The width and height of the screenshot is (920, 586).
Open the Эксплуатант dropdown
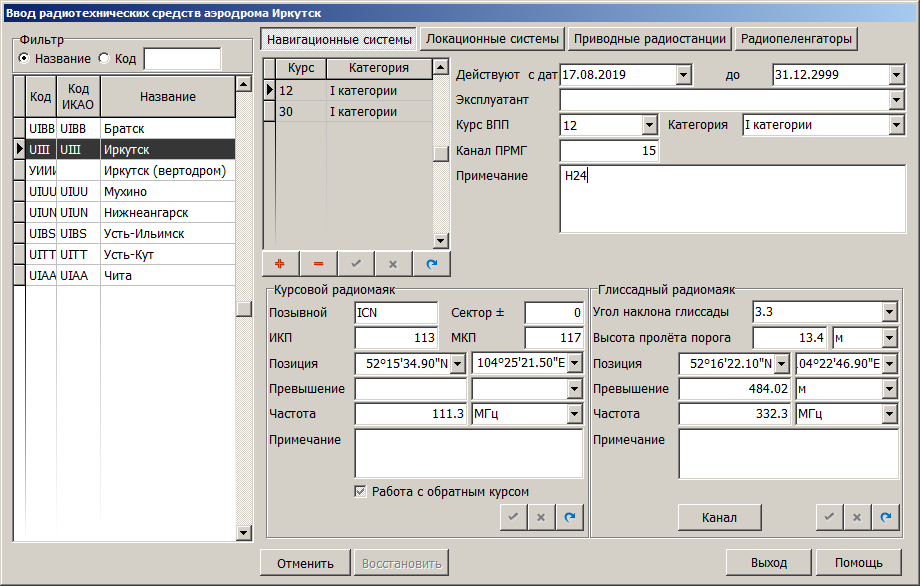895,100
